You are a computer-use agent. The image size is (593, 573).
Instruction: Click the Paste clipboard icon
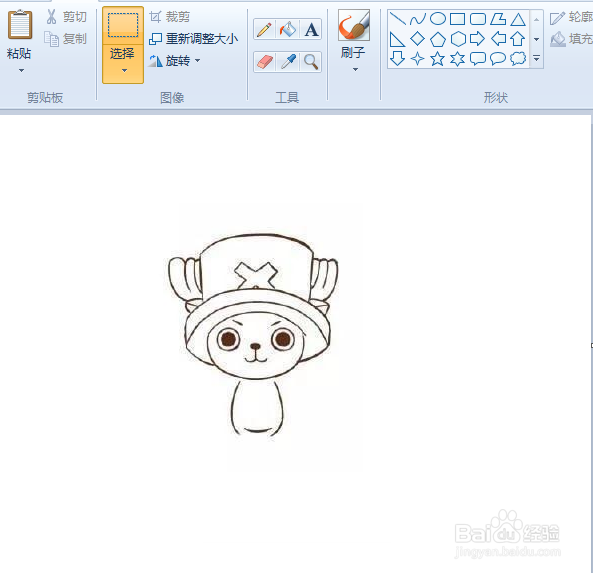(x=20, y=25)
